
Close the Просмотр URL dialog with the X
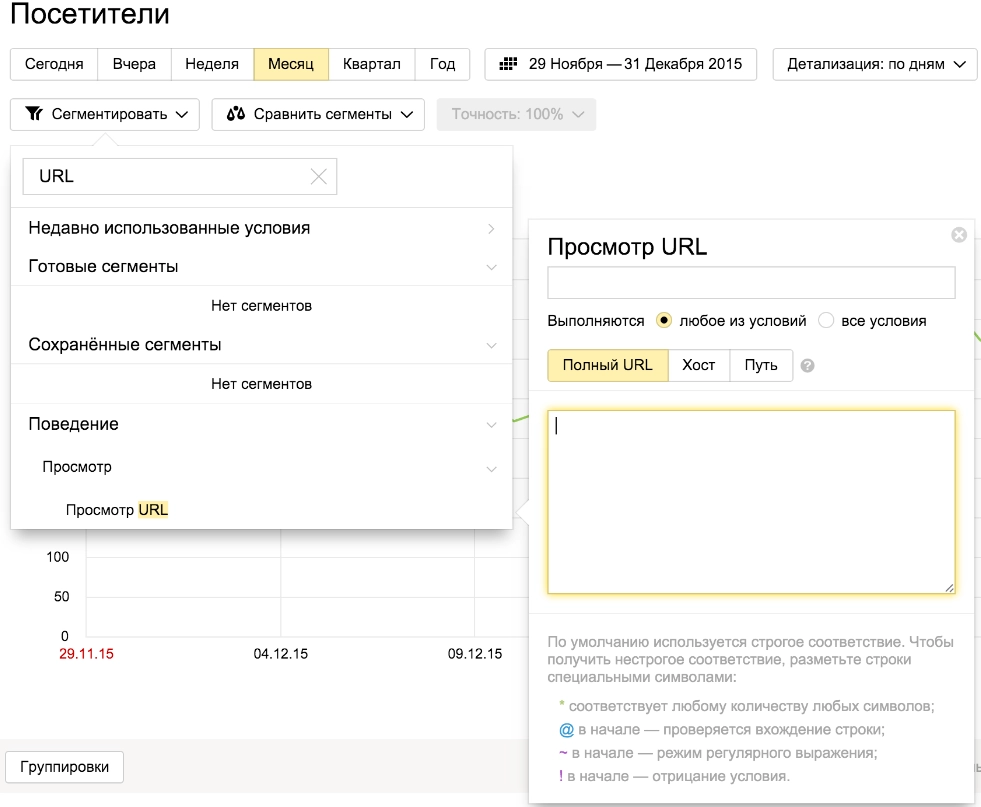959,234
